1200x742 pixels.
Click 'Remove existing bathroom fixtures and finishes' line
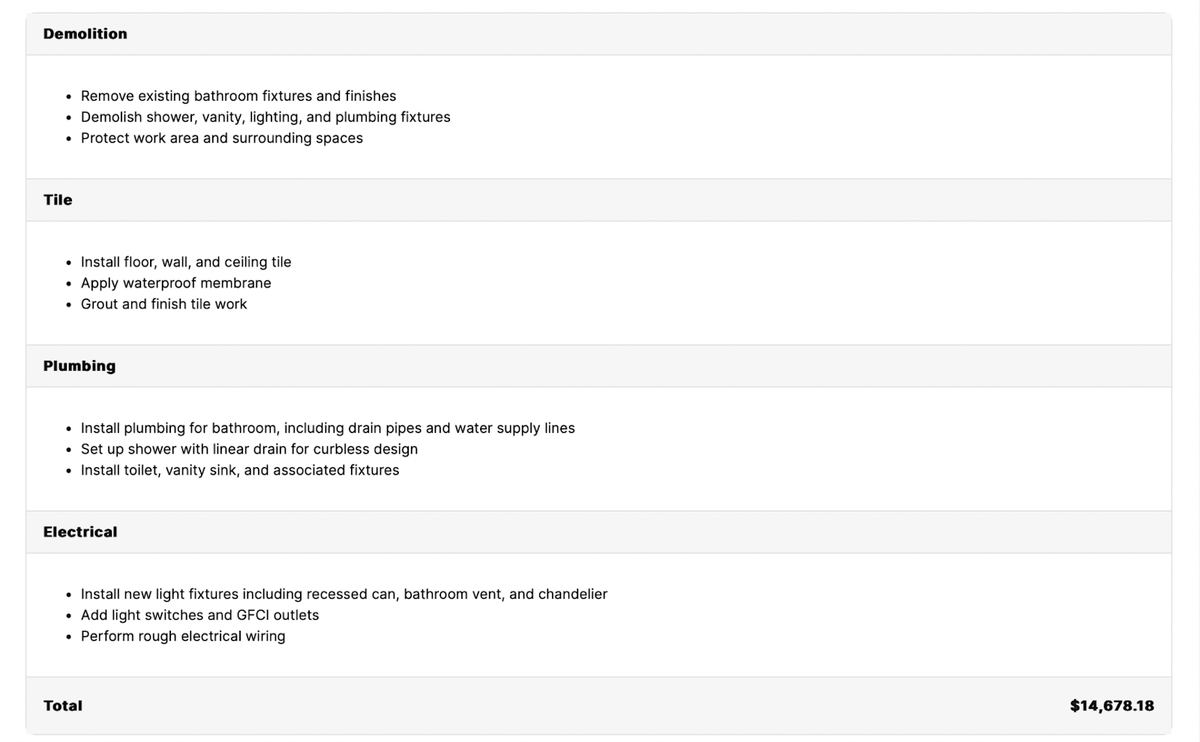(238, 96)
